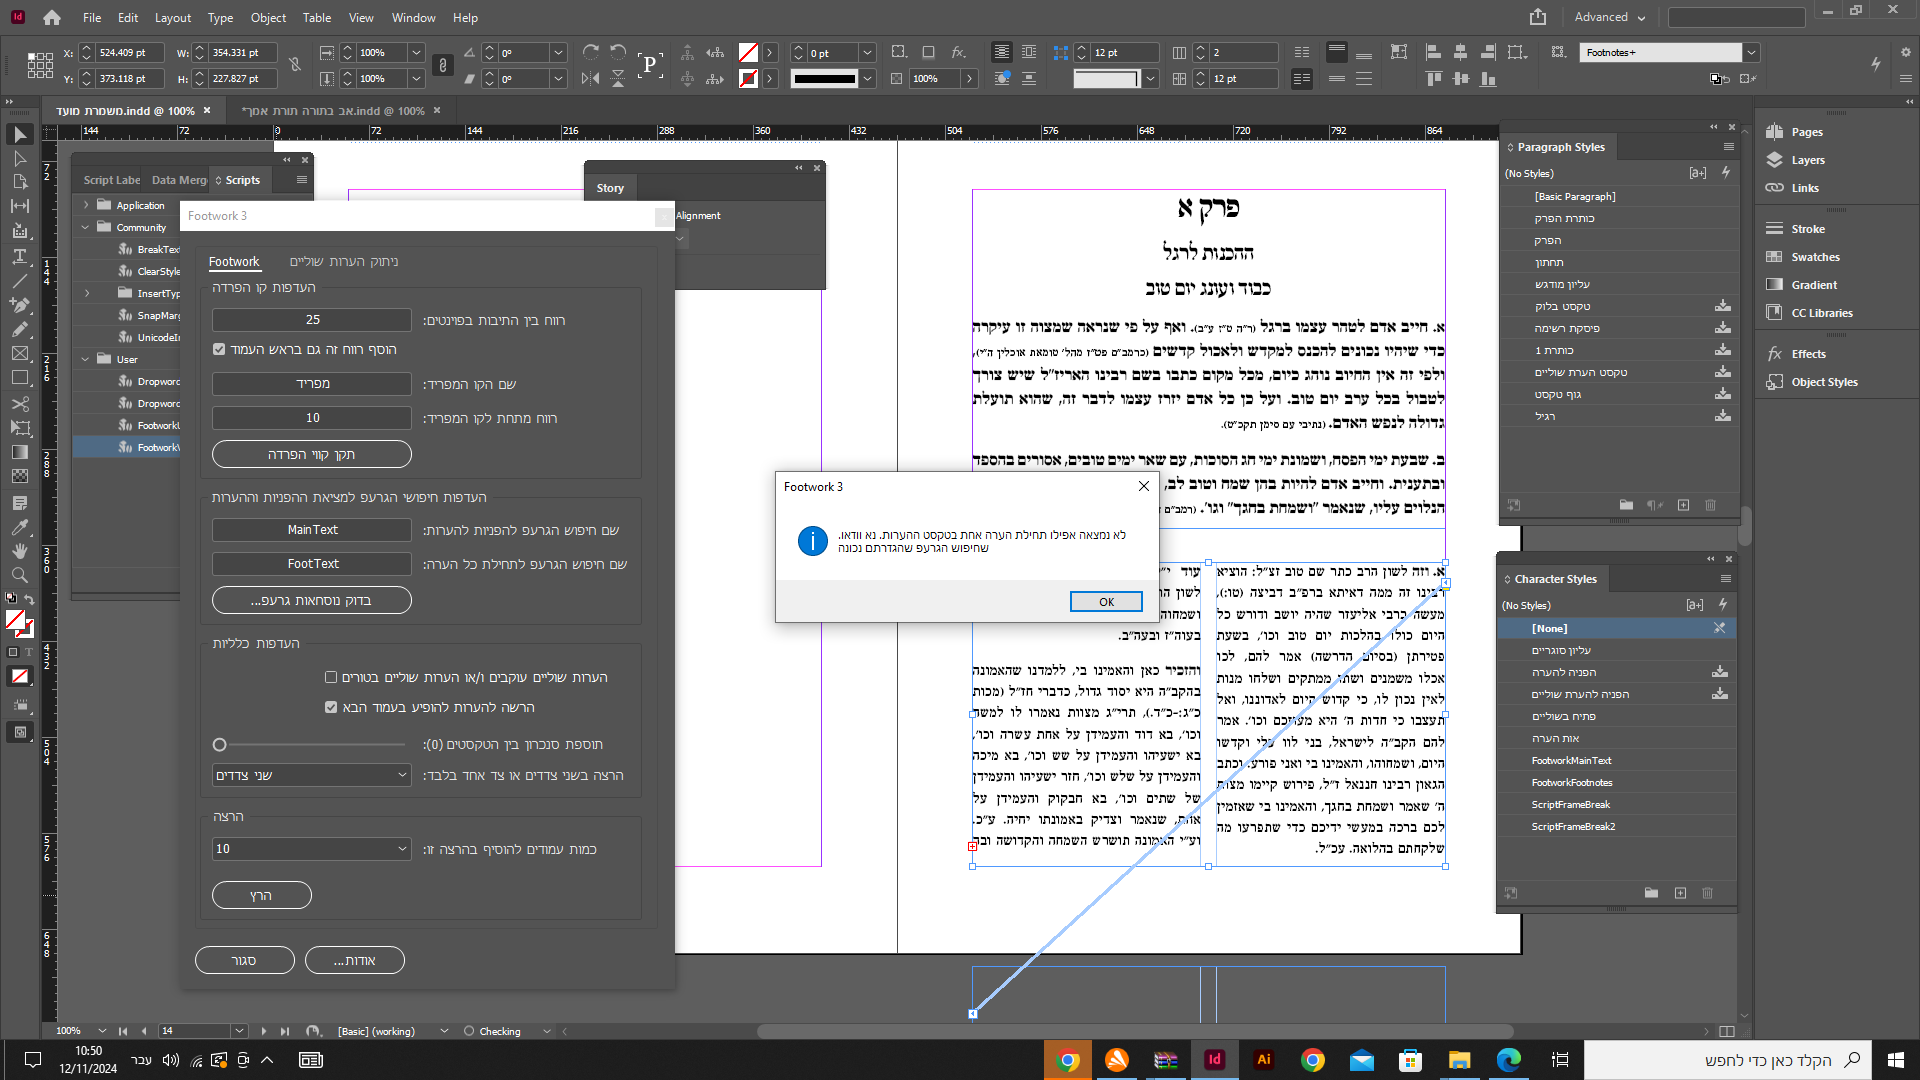Select the Type tool in toolbar
Viewport: 1920px width, 1080px height.
click(x=19, y=256)
